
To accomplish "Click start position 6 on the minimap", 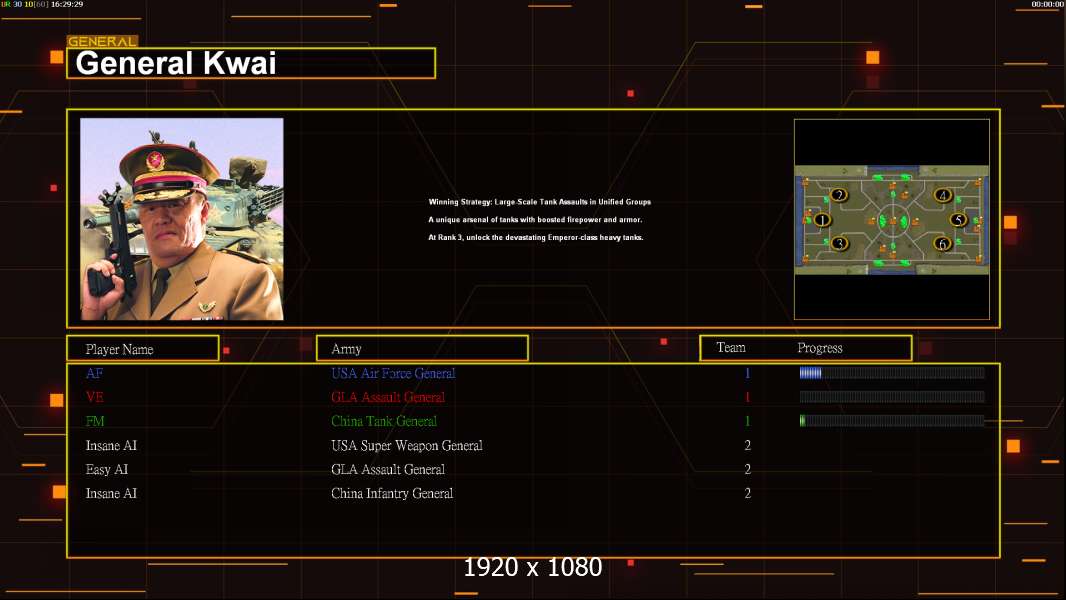I will click(942, 243).
